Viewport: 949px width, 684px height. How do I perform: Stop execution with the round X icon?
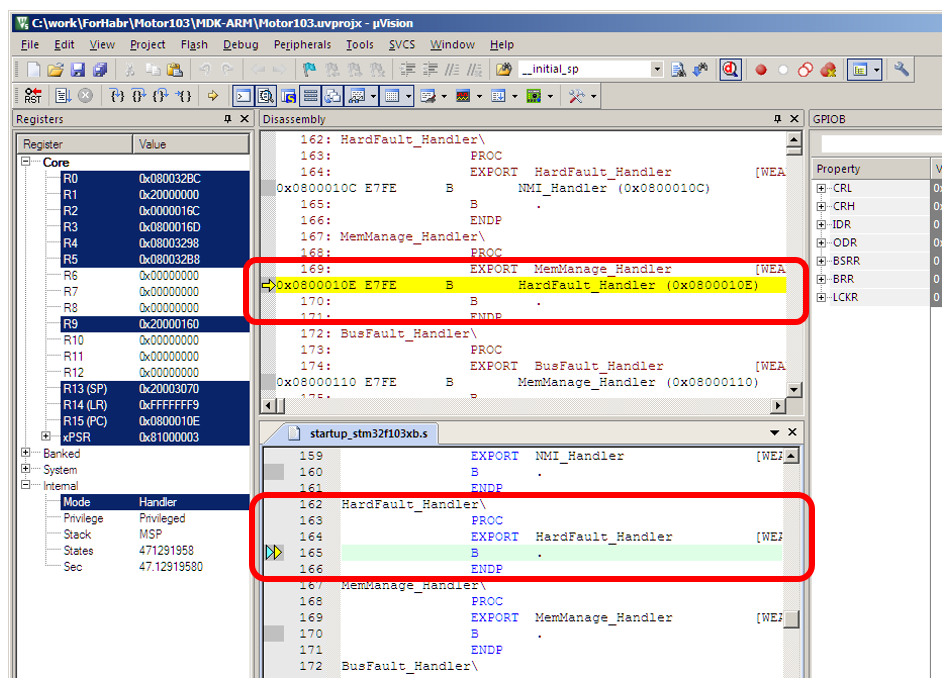85,96
